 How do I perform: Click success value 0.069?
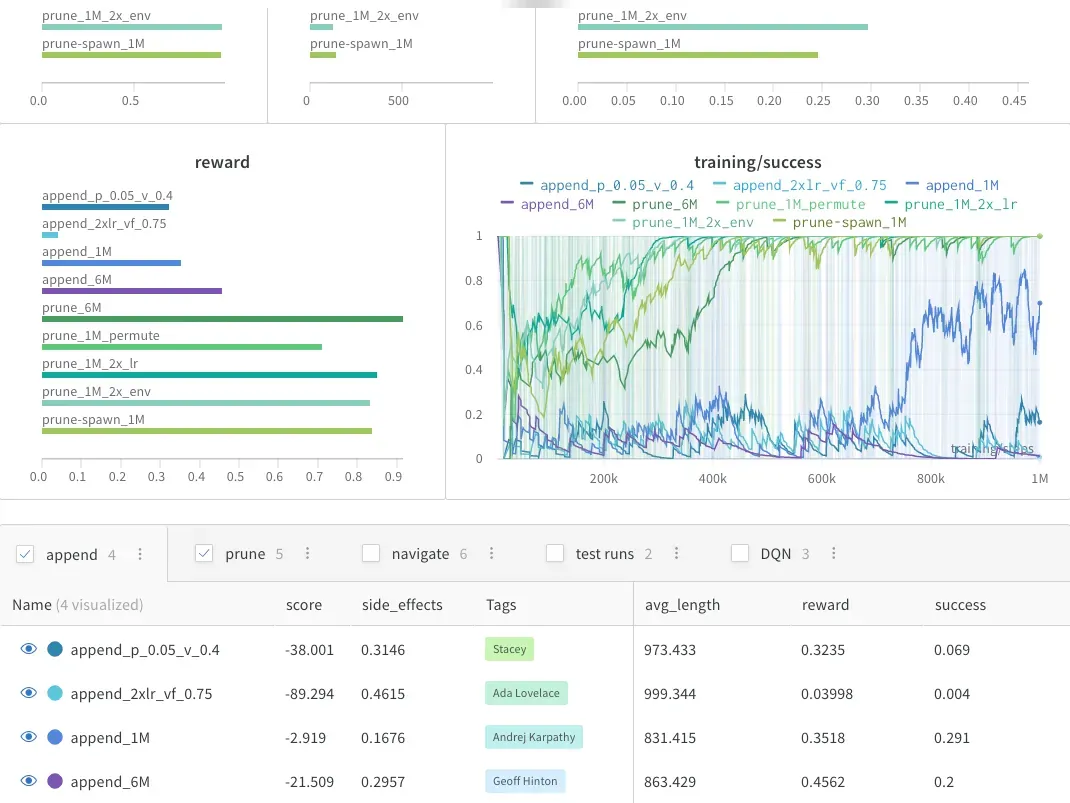[951, 649]
